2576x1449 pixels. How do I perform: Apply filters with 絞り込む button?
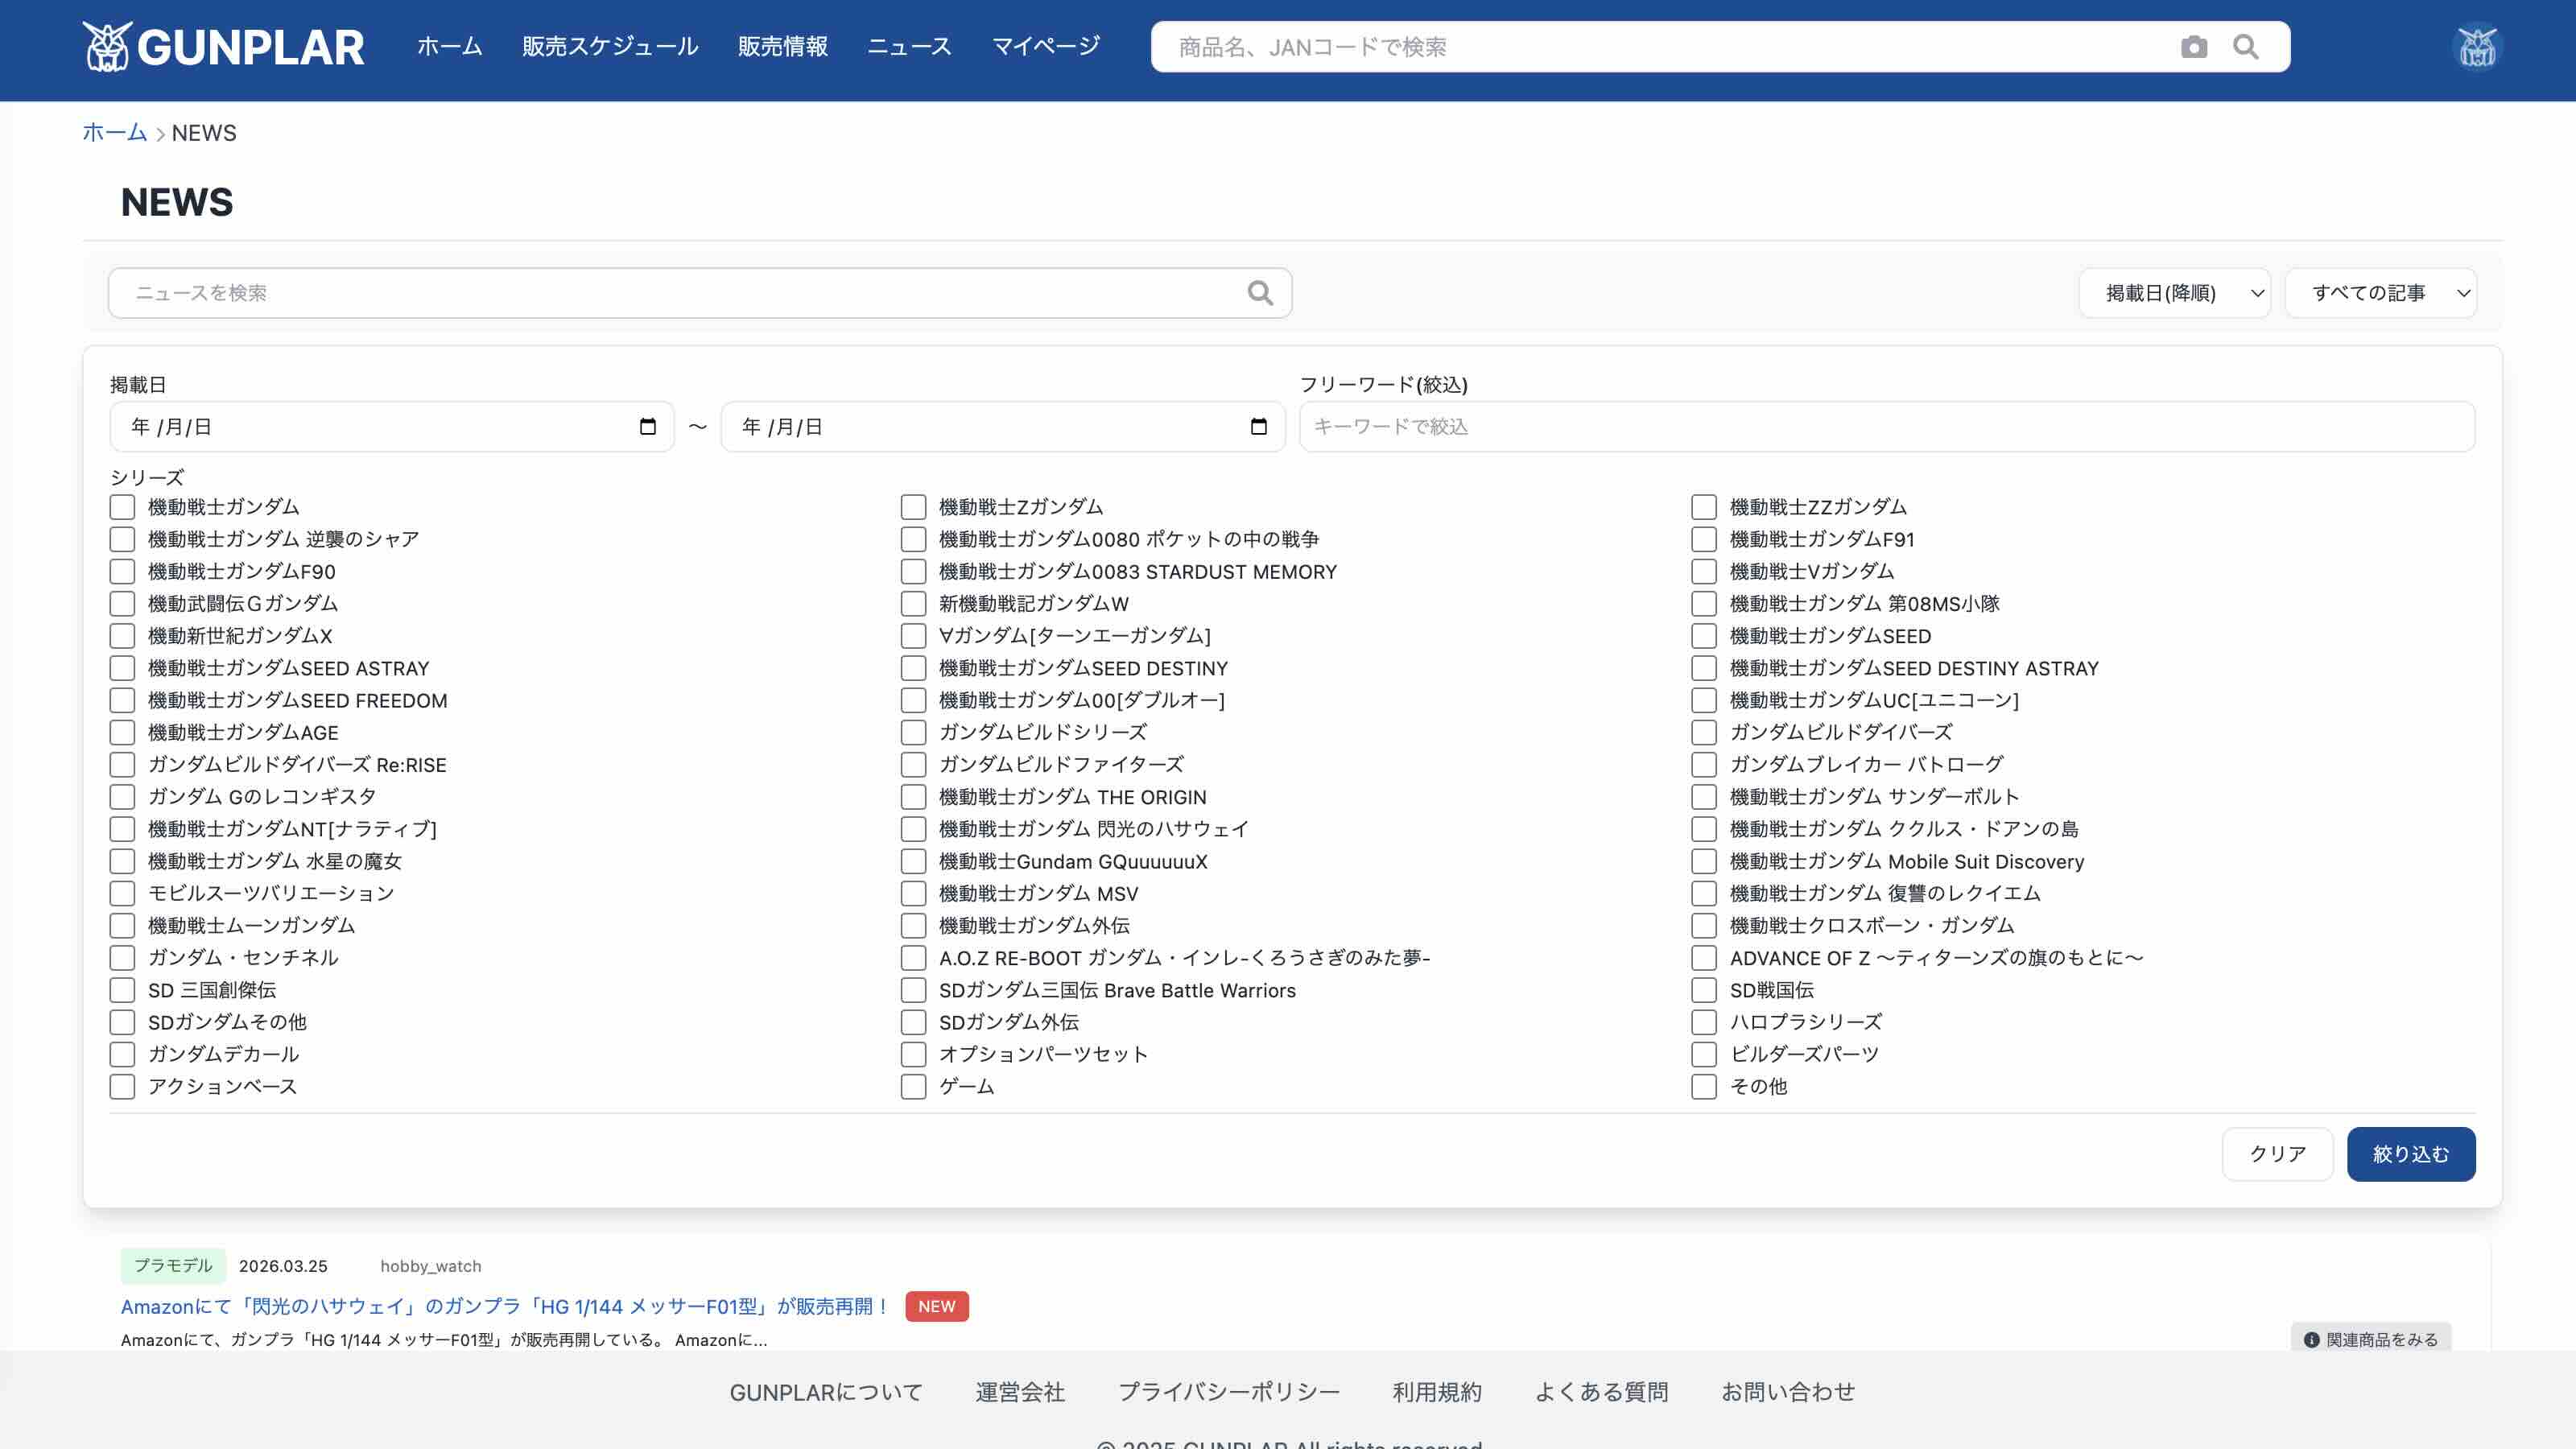pos(2411,1154)
